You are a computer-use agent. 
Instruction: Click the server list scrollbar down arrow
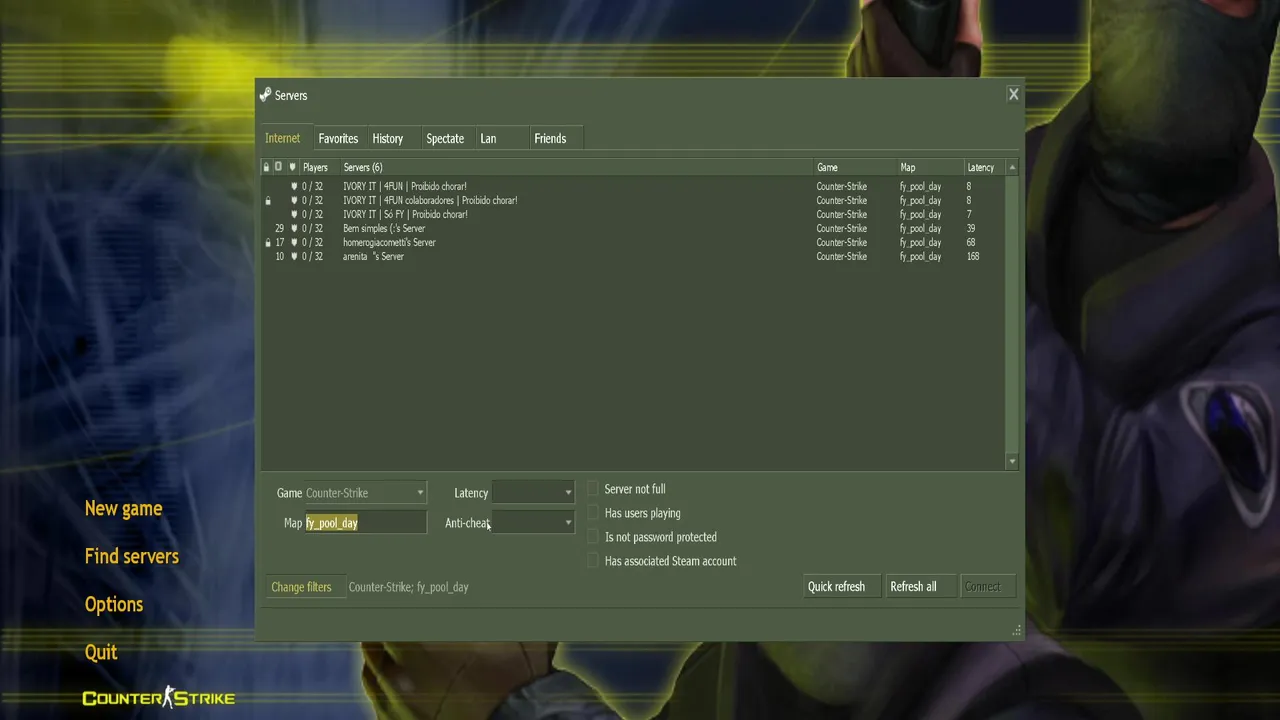(x=1012, y=461)
